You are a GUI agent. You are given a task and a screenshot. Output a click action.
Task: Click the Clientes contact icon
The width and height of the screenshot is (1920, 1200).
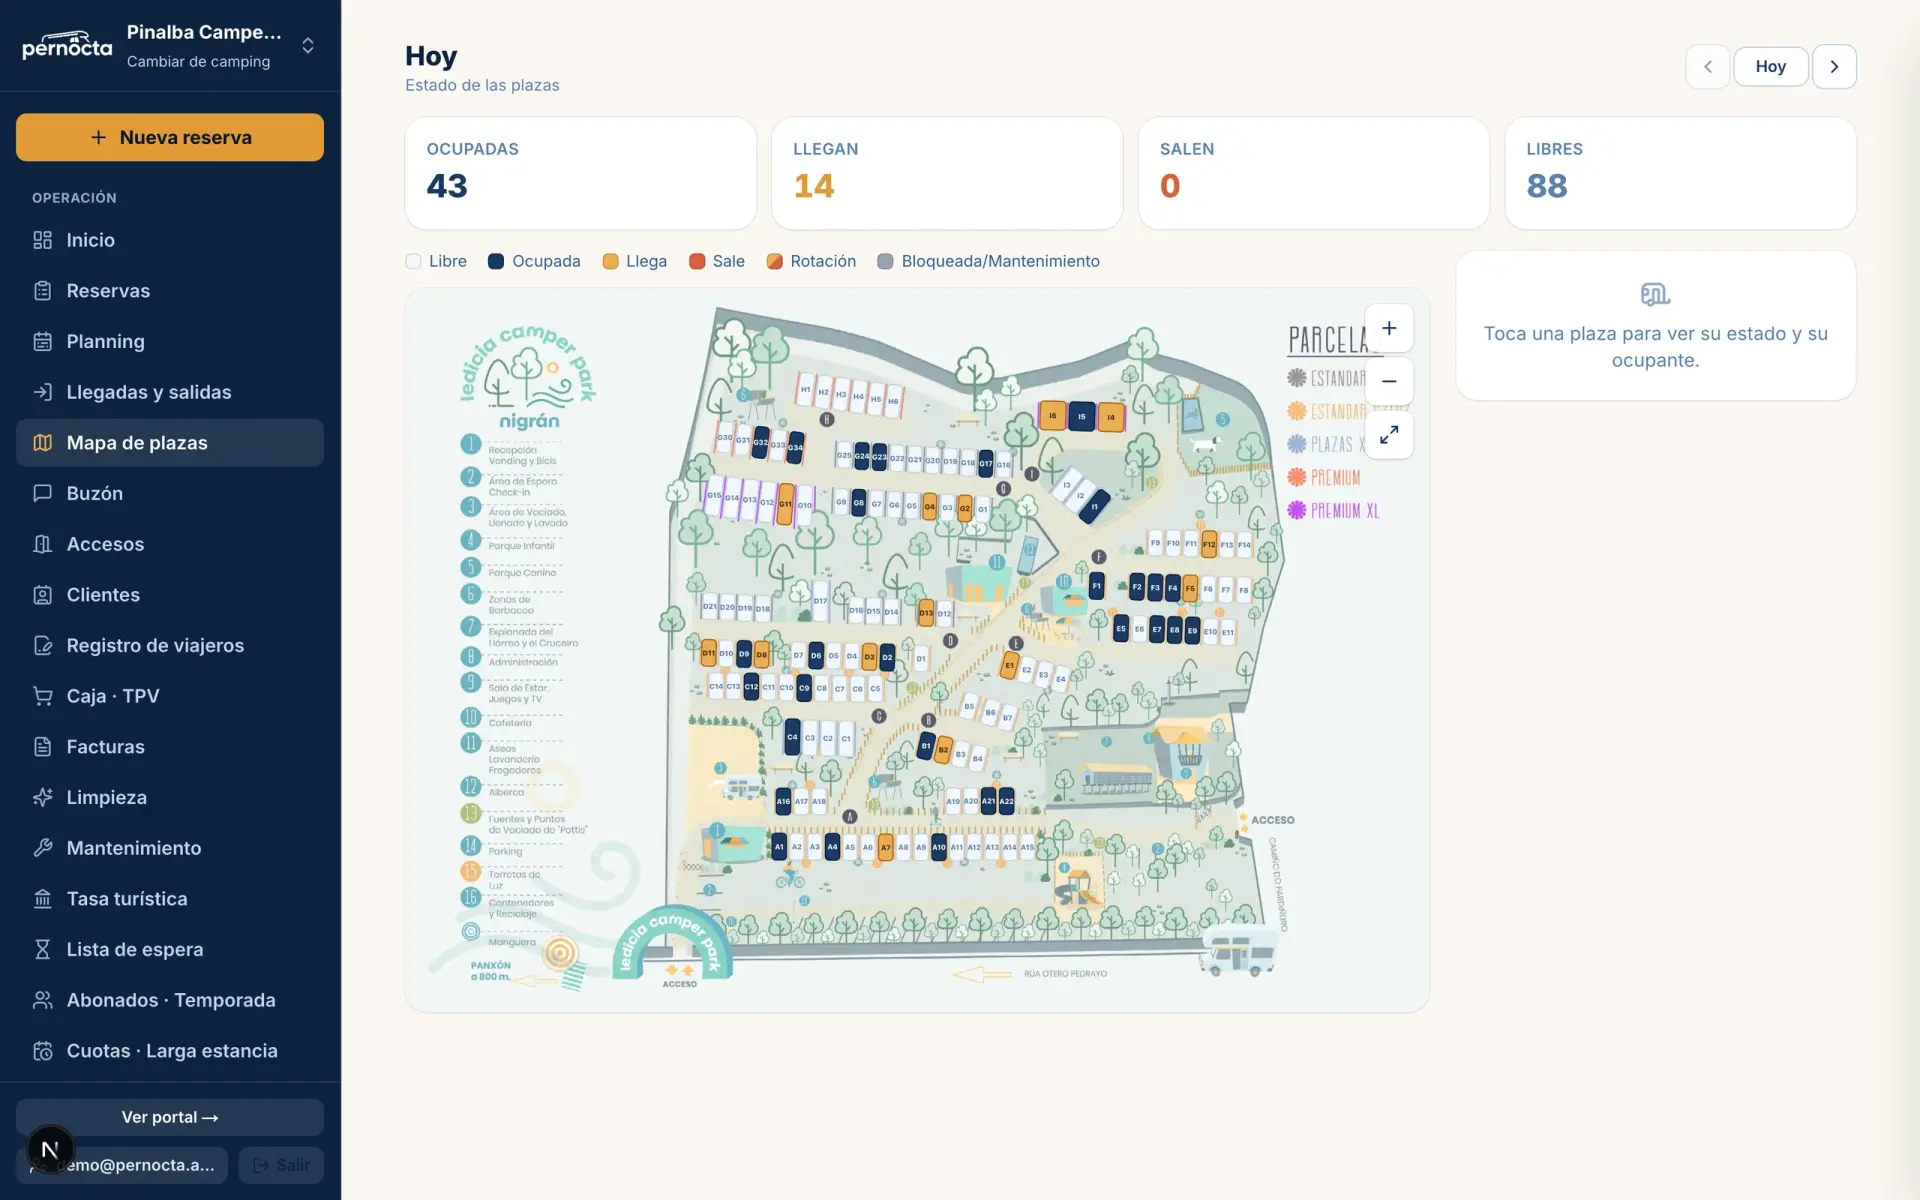(x=42, y=595)
